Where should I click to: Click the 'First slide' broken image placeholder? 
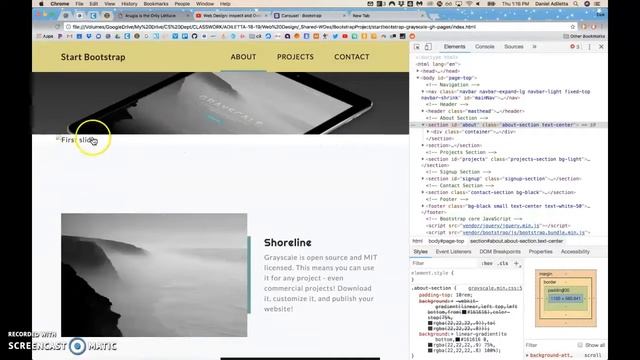click(x=76, y=140)
